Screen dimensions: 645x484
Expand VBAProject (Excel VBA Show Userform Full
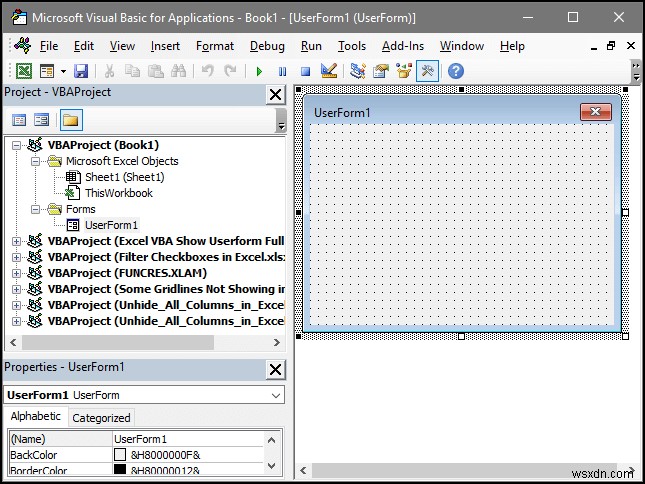point(16,241)
